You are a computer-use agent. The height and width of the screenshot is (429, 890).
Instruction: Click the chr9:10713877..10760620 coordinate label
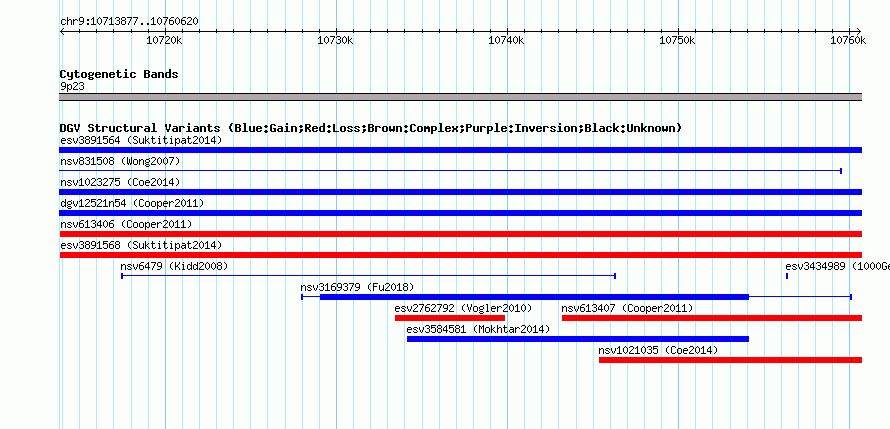pos(129,21)
